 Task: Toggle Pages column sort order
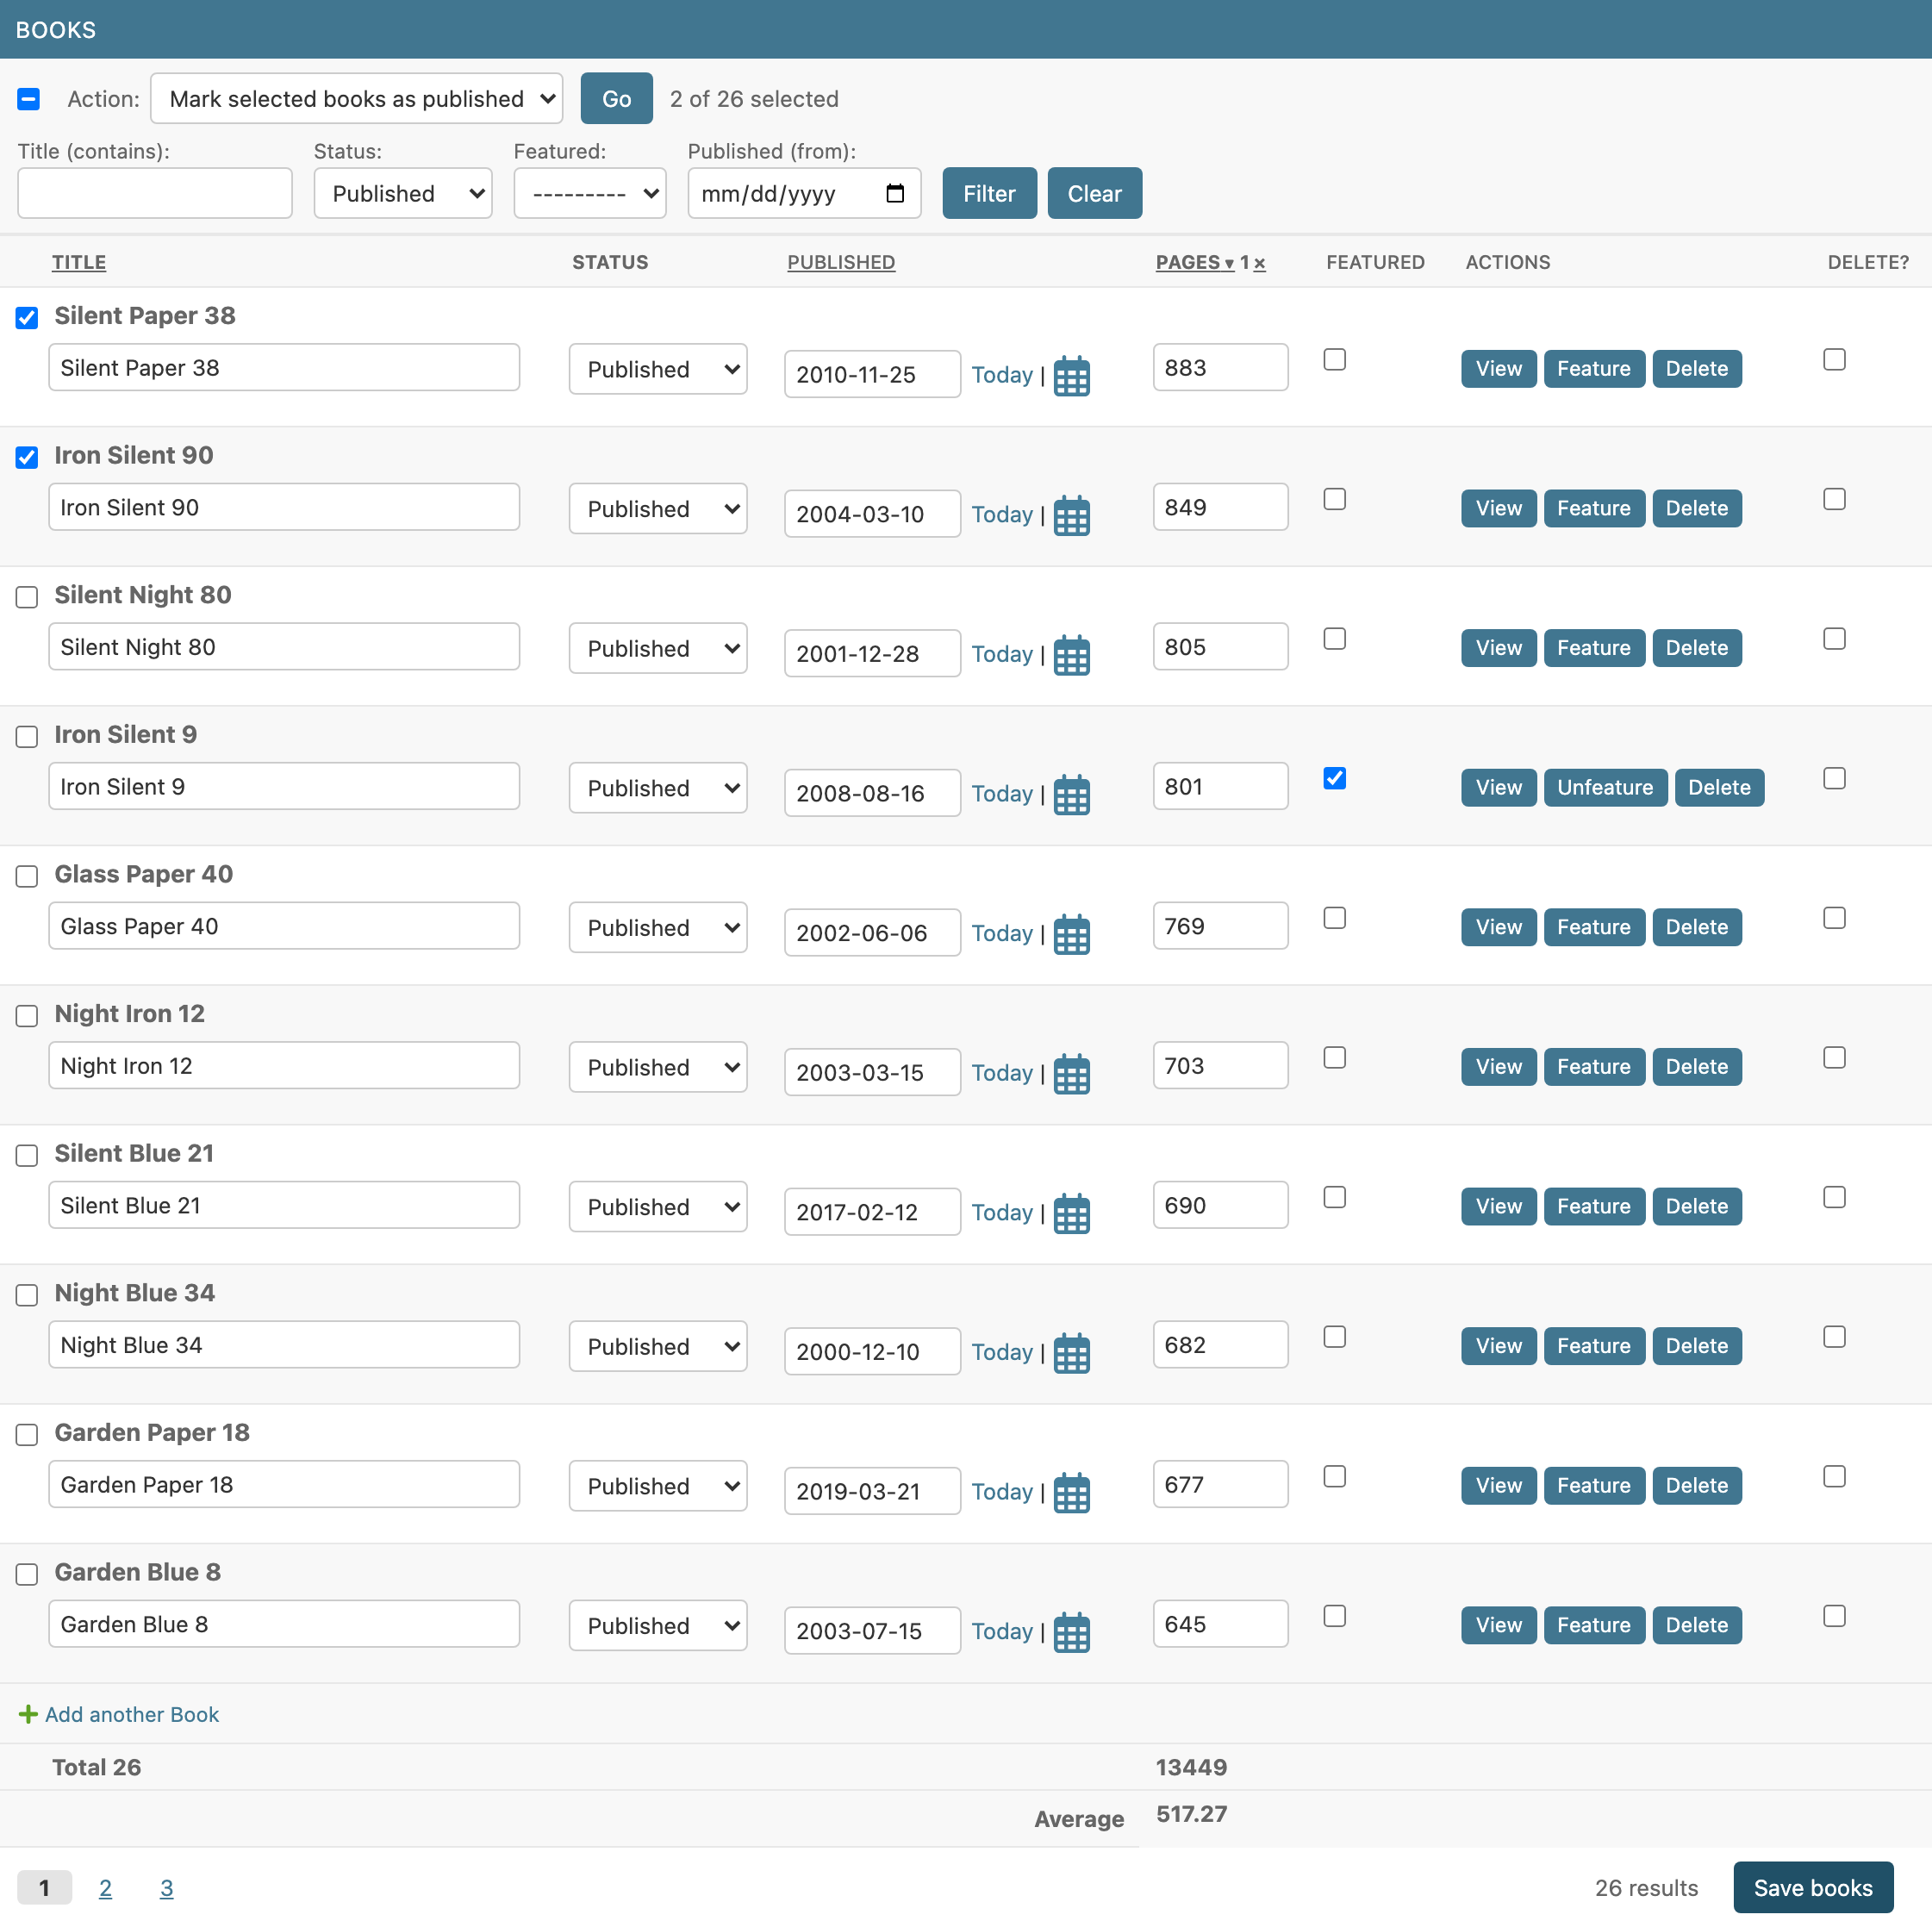(x=1194, y=263)
